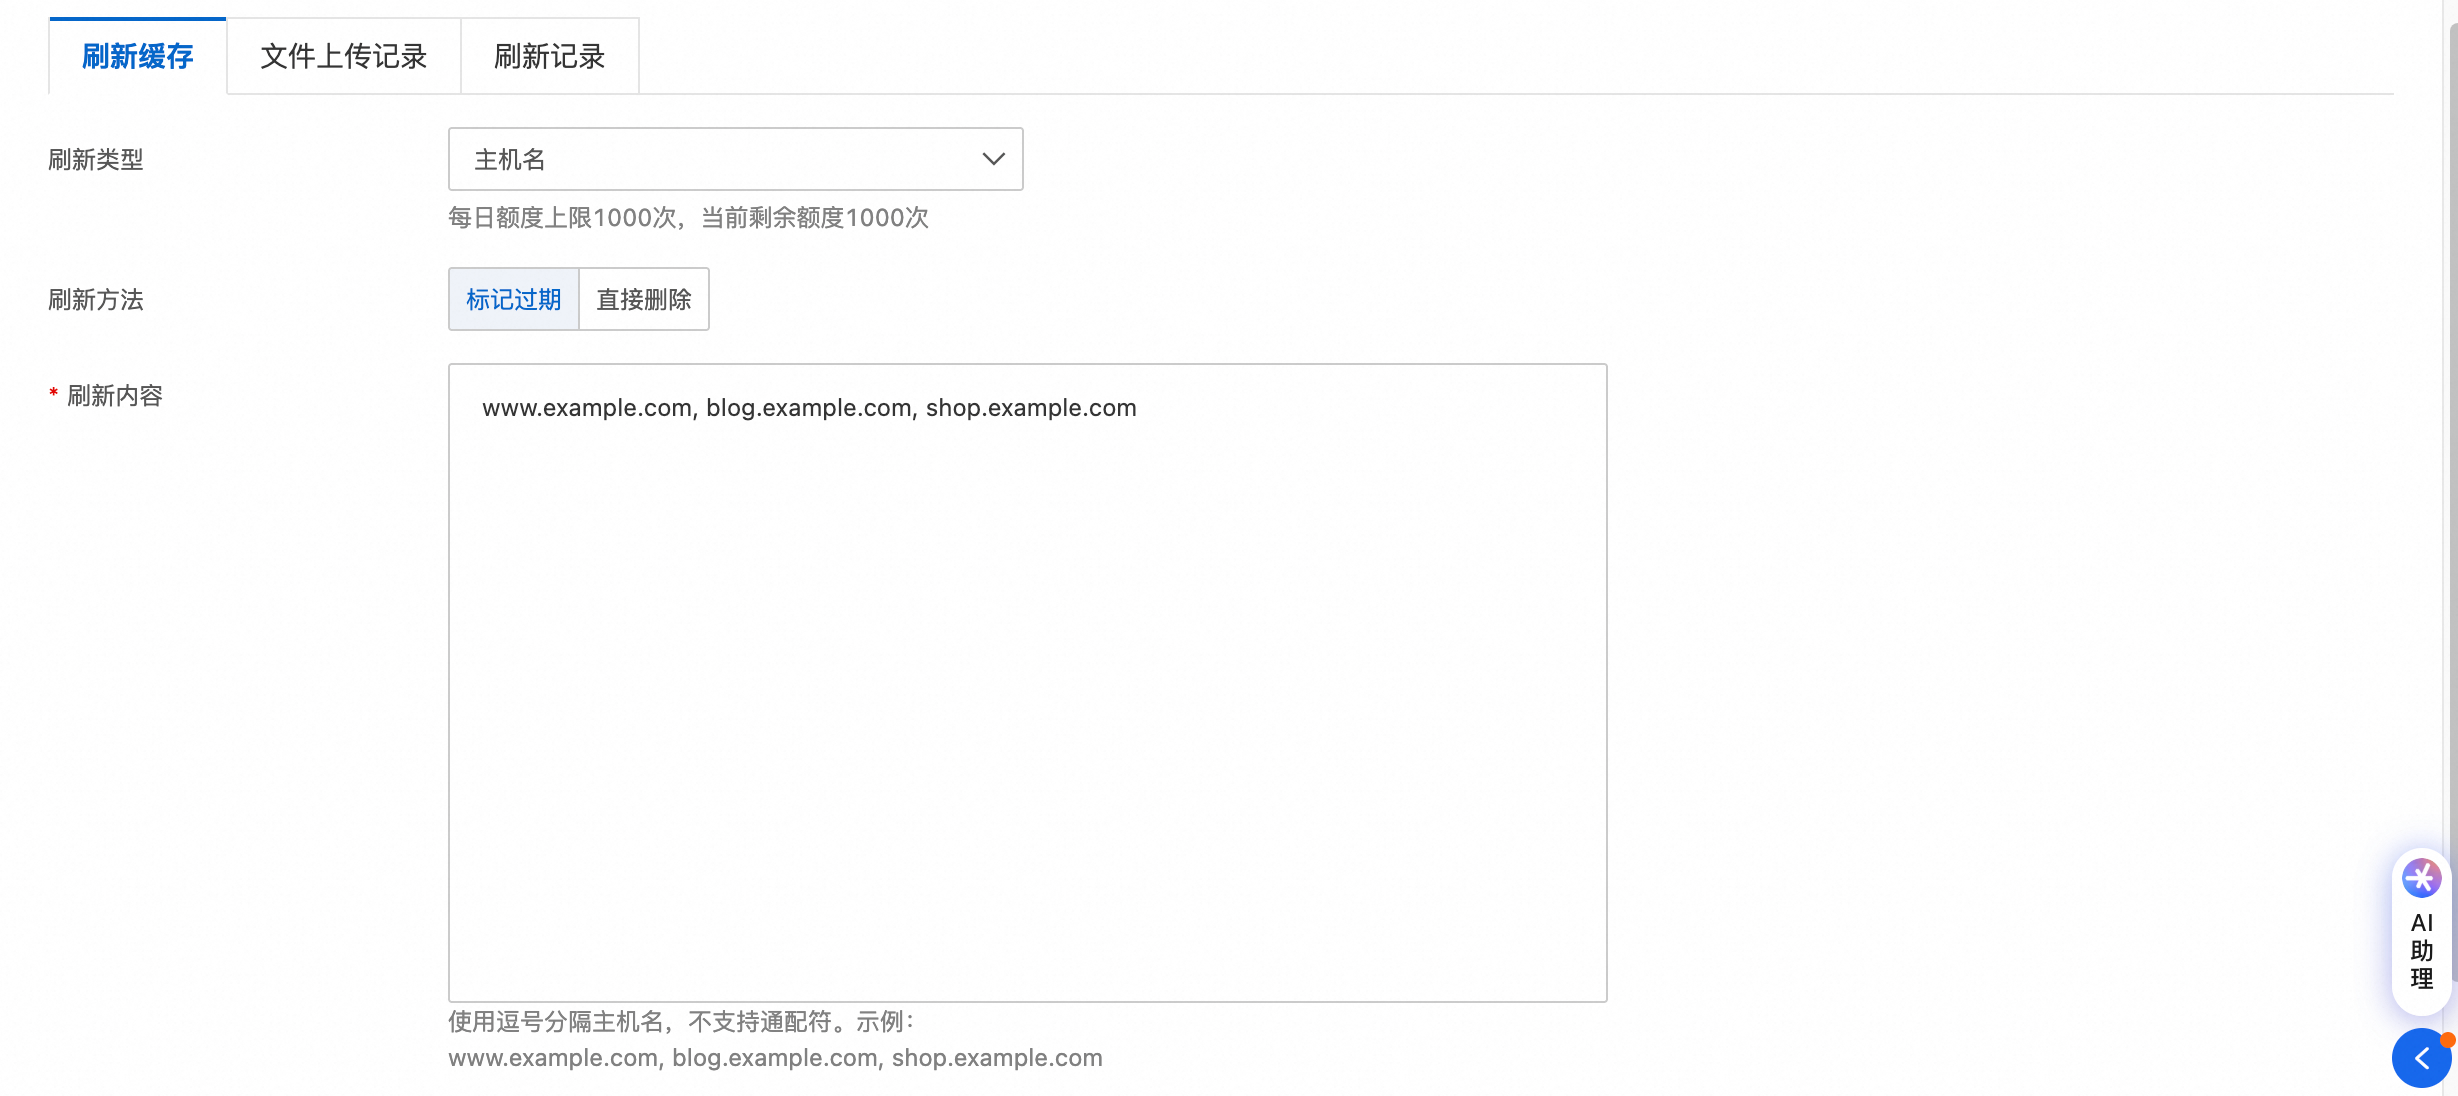
Task: Click the blue circular left-arrow button
Action: (x=2421, y=1058)
